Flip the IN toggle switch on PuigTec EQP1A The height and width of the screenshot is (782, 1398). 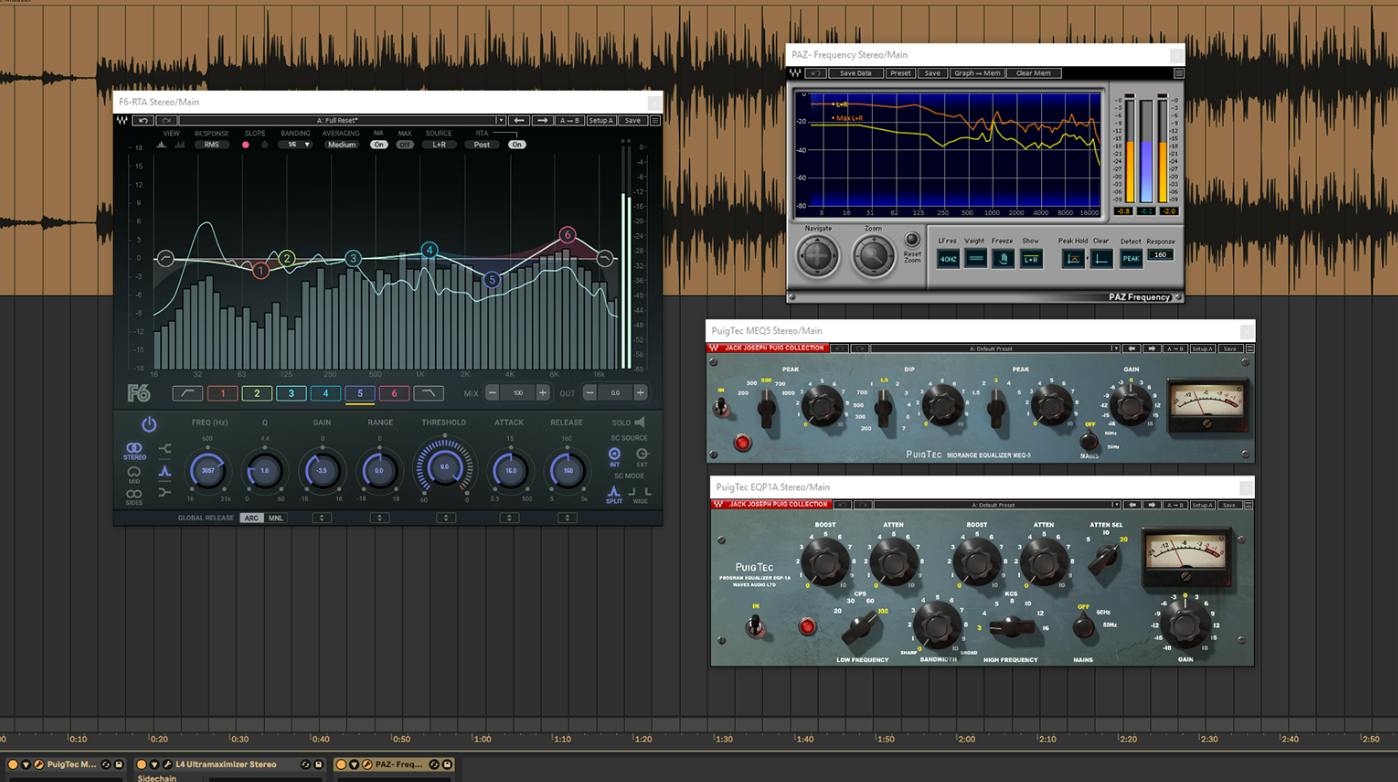coord(757,625)
